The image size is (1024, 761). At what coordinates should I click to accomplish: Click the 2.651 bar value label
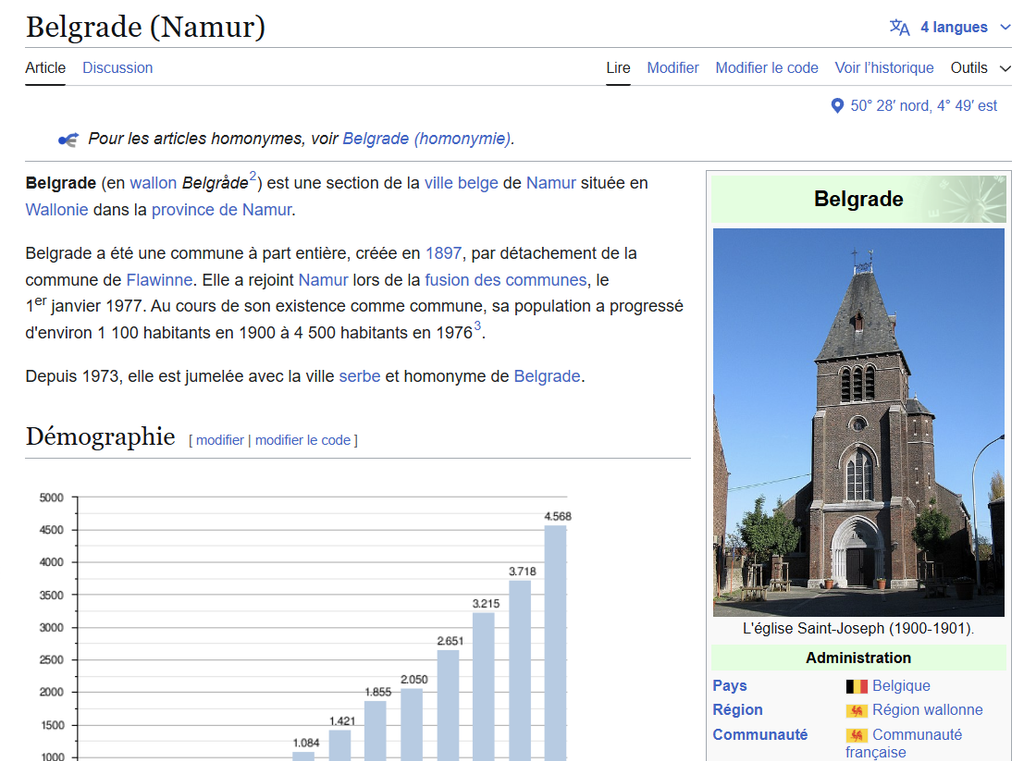450,641
